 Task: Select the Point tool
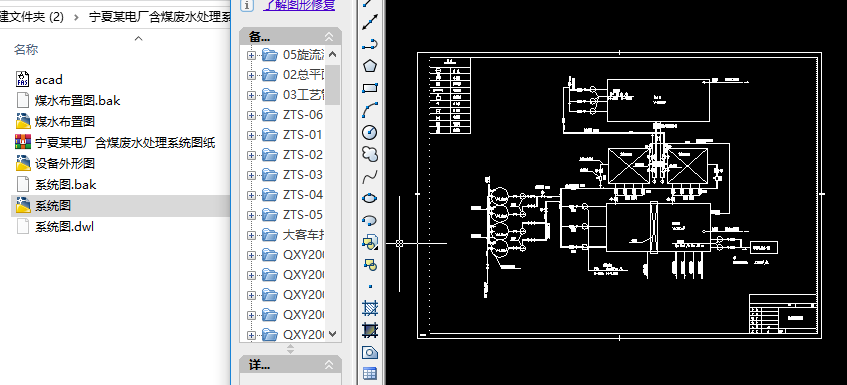[370, 286]
